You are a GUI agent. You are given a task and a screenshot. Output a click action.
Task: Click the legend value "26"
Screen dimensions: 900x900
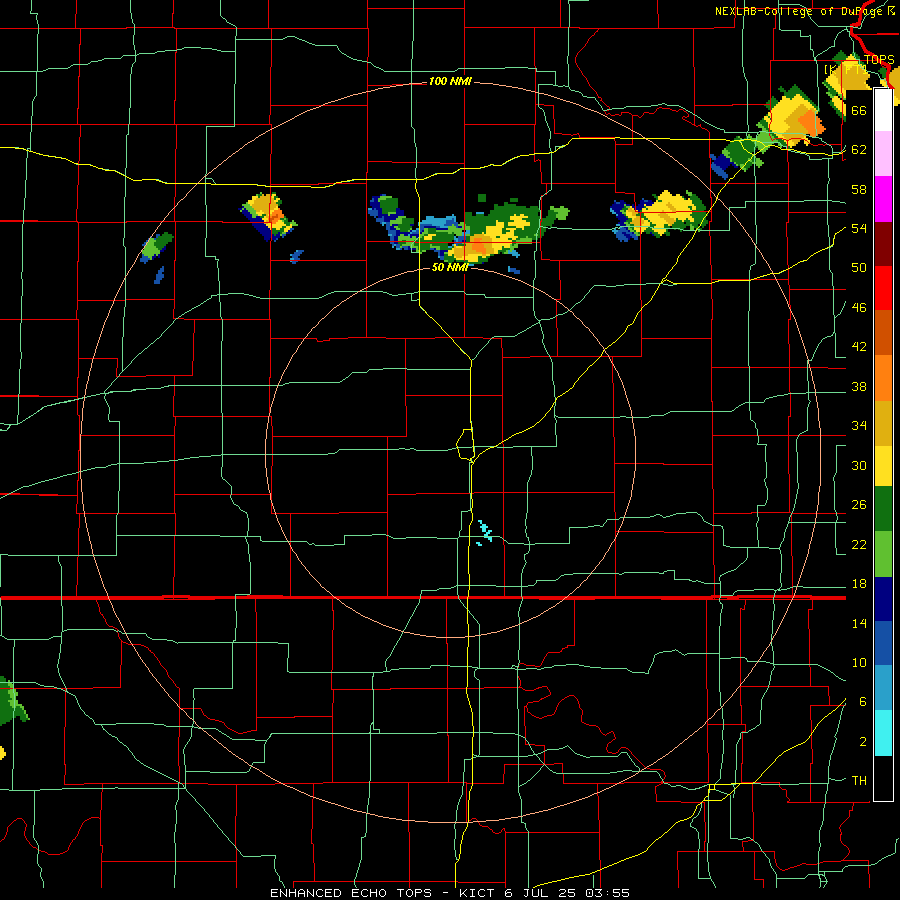(x=859, y=505)
